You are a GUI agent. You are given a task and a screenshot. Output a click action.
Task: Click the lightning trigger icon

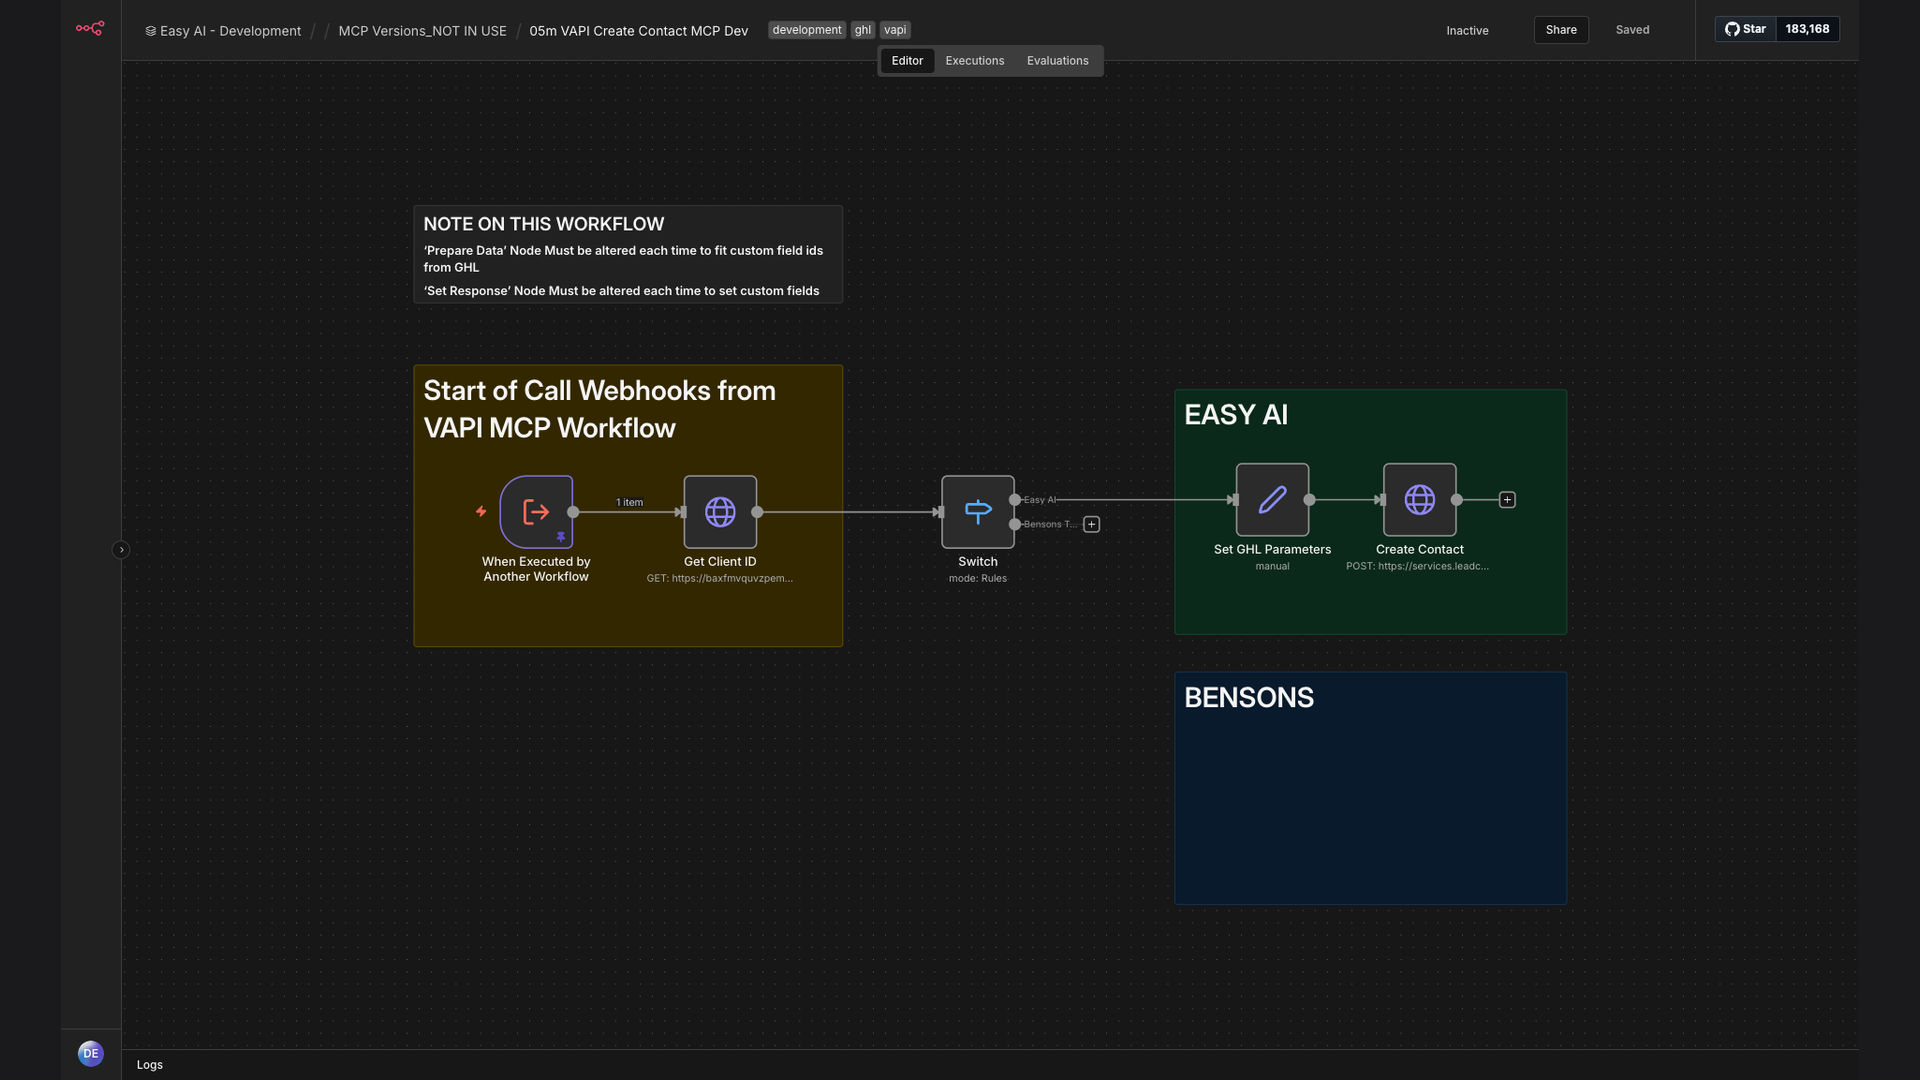click(x=481, y=511)
